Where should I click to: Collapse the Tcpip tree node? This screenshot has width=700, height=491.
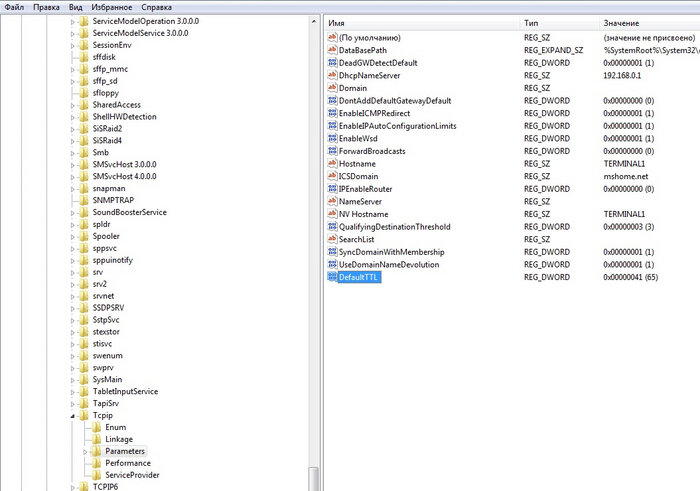pos(72,416)
